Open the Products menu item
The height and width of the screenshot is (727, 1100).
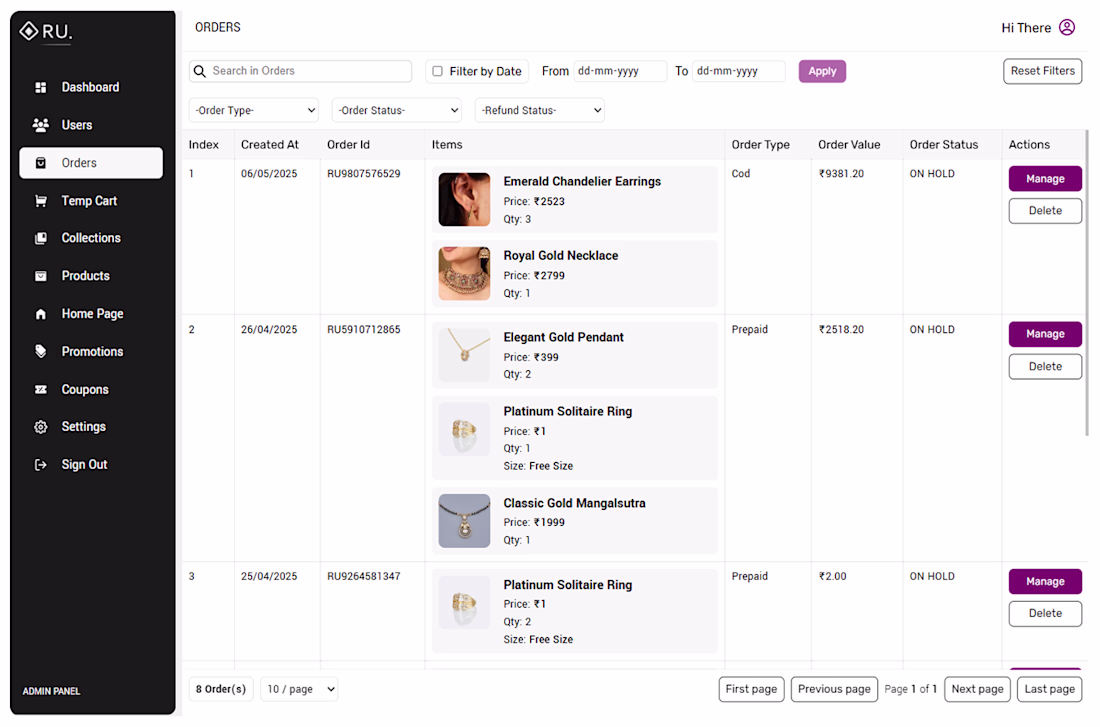85,276
